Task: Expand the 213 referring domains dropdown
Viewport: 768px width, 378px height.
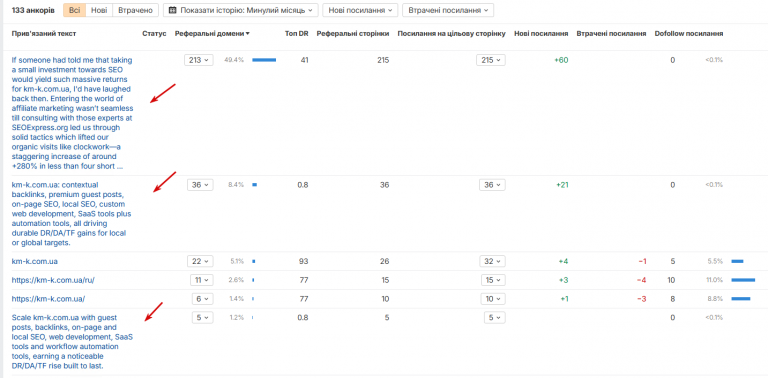Action: [x=199, y=60]
